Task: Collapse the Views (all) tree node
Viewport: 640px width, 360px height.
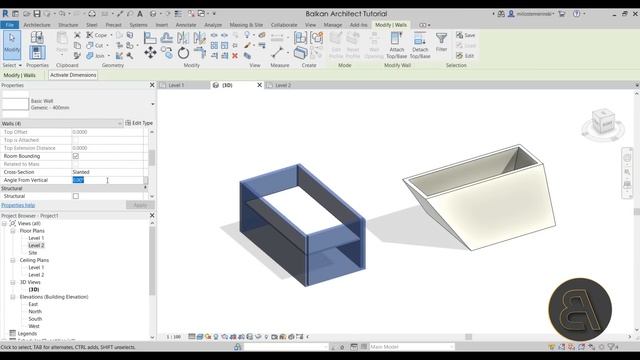Action: (x=4, y=223)
